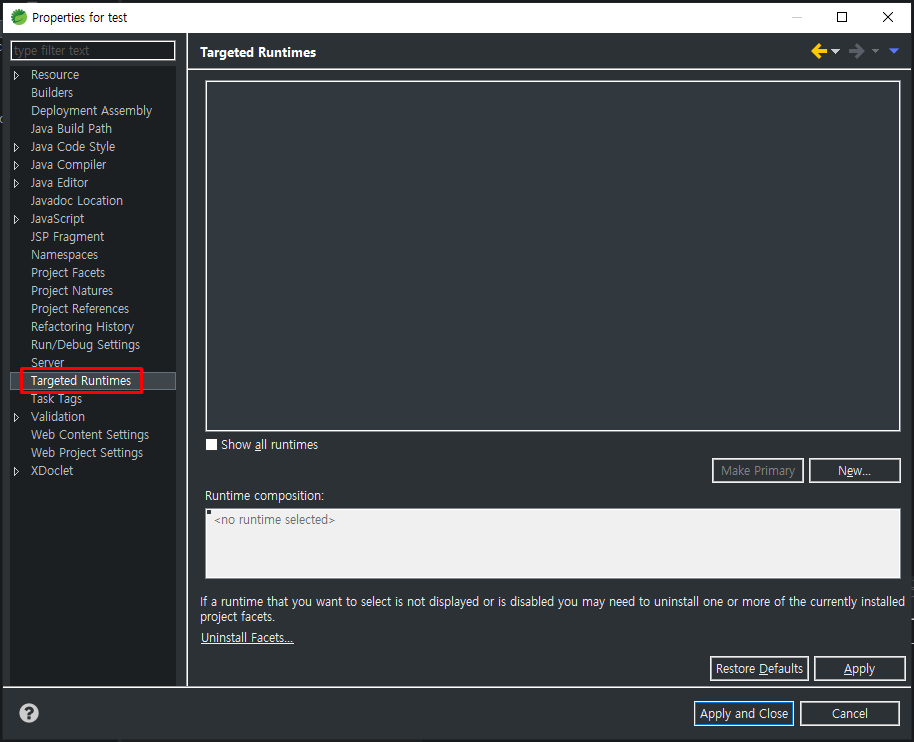
Task: Open Deployment Assembly page
Action: pos(92,111)
